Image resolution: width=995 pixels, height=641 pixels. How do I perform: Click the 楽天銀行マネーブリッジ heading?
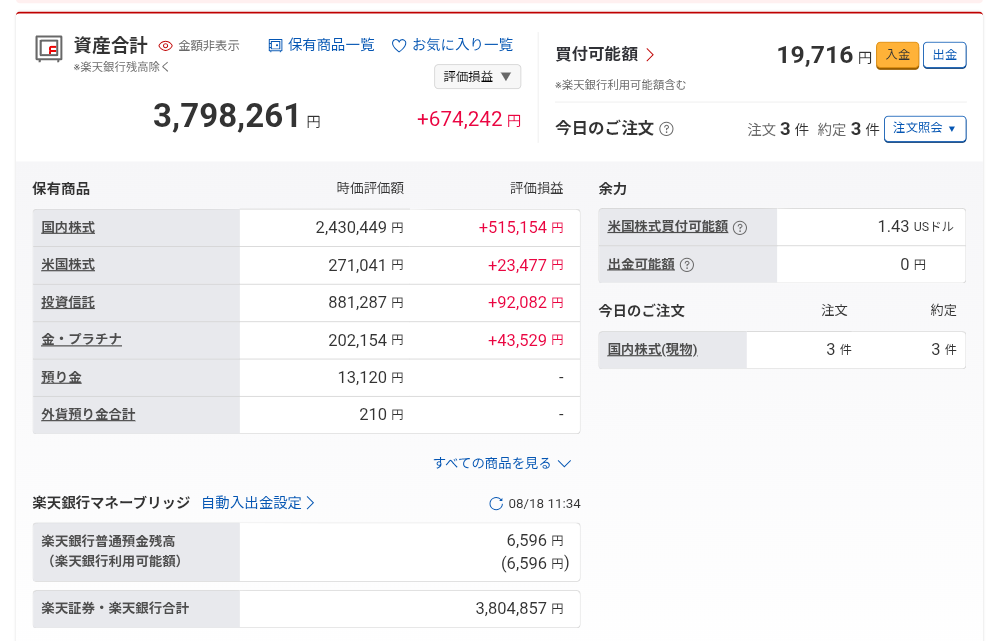(x=111, y=503)
